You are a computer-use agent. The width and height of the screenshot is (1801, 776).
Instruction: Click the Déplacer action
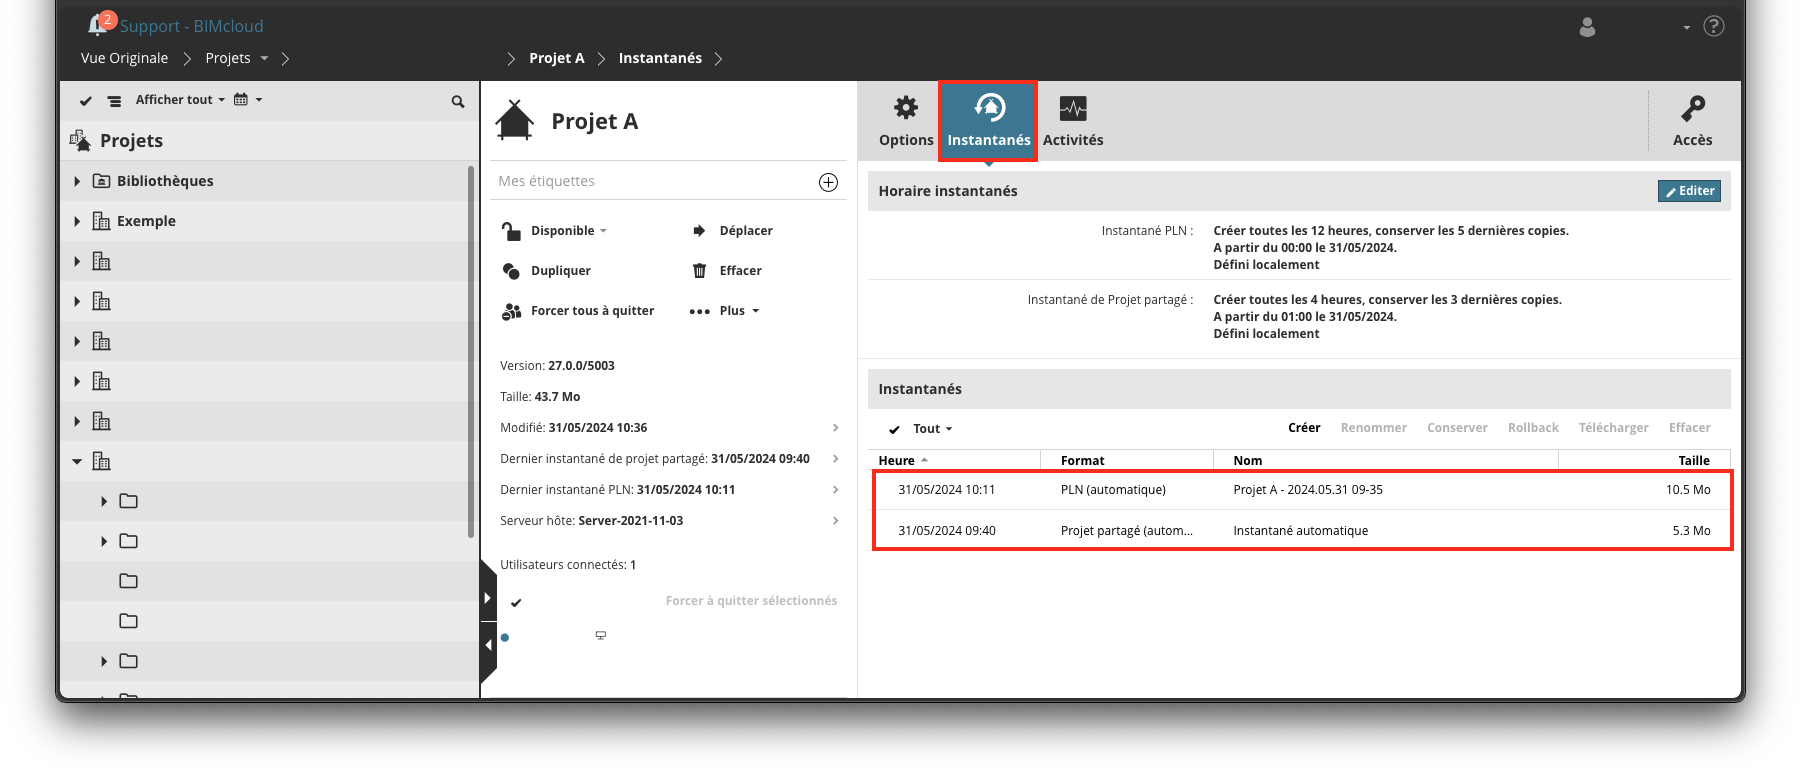[732, 231]
